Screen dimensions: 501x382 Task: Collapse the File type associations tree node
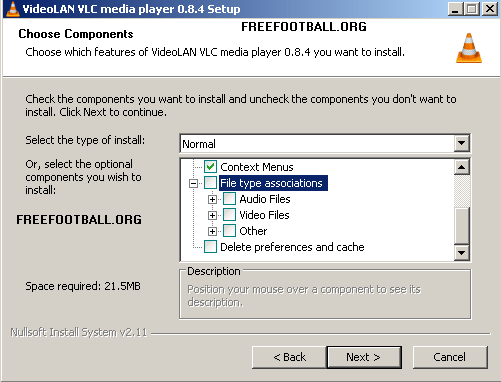point(193,183)
